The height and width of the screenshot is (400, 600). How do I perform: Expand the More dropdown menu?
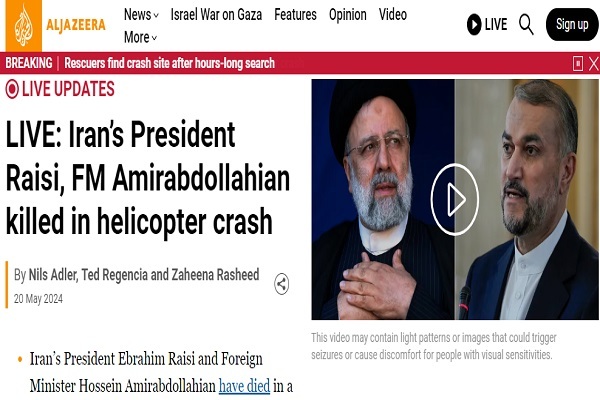pyautogui.click(x=140, y=38)
